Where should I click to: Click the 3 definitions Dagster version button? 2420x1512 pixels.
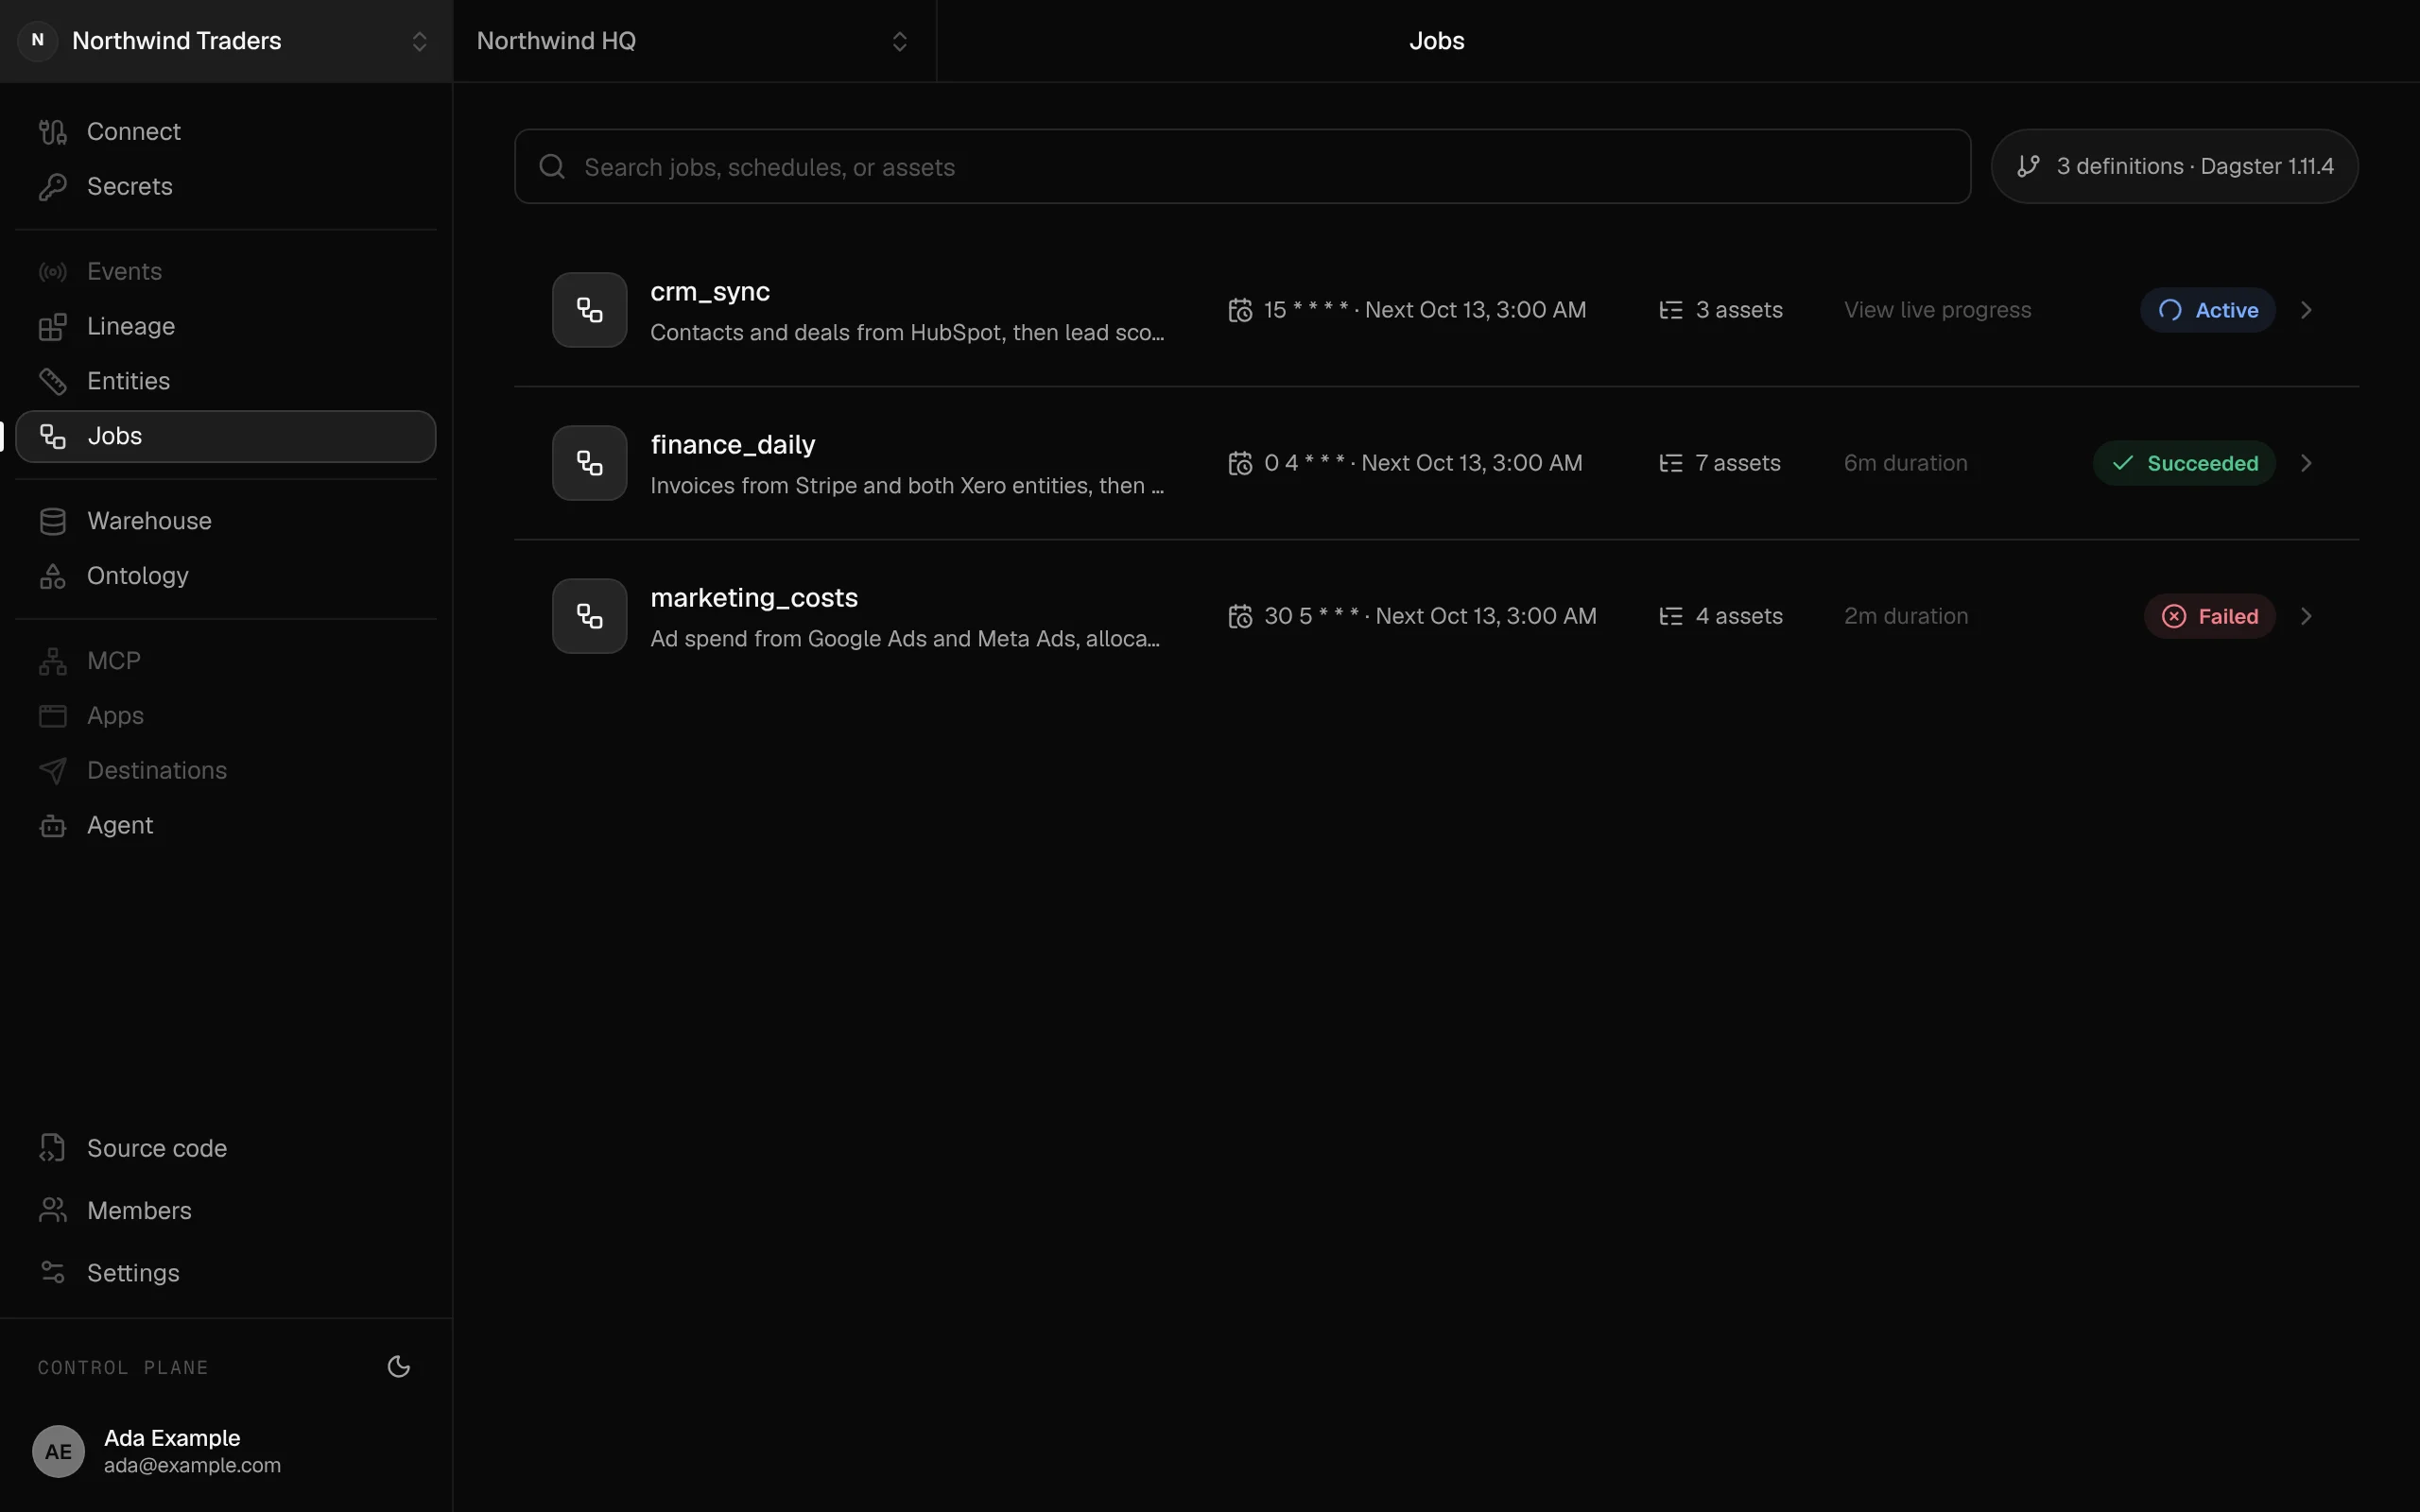[2174, 167]
